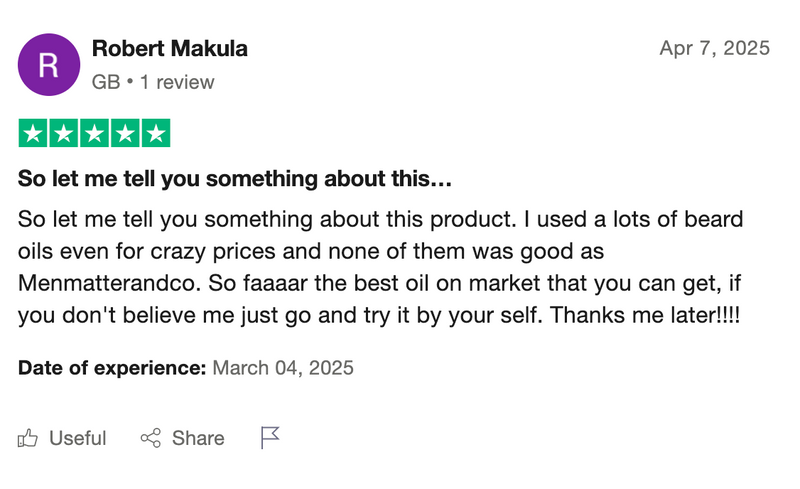Click the first green rating star
800x489 pixels.
(x=34, y=133)
